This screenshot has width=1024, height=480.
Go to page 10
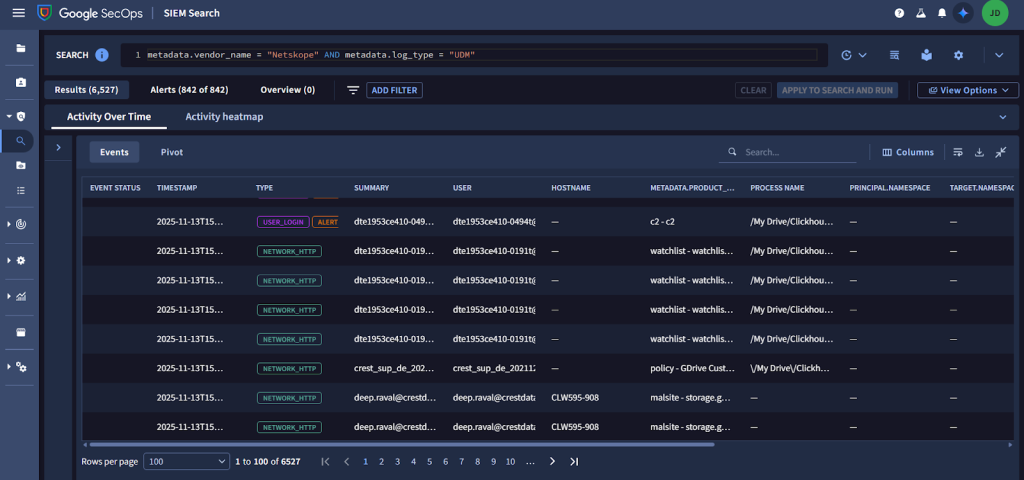[510, 462]
